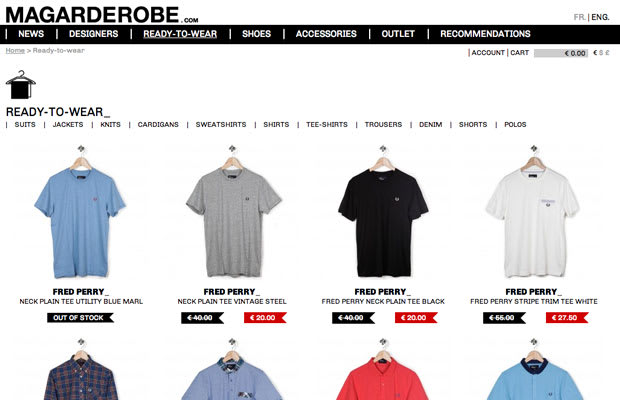620x400 pixels.
Task: Filter by Polos category
Action: tap(515, 125)
